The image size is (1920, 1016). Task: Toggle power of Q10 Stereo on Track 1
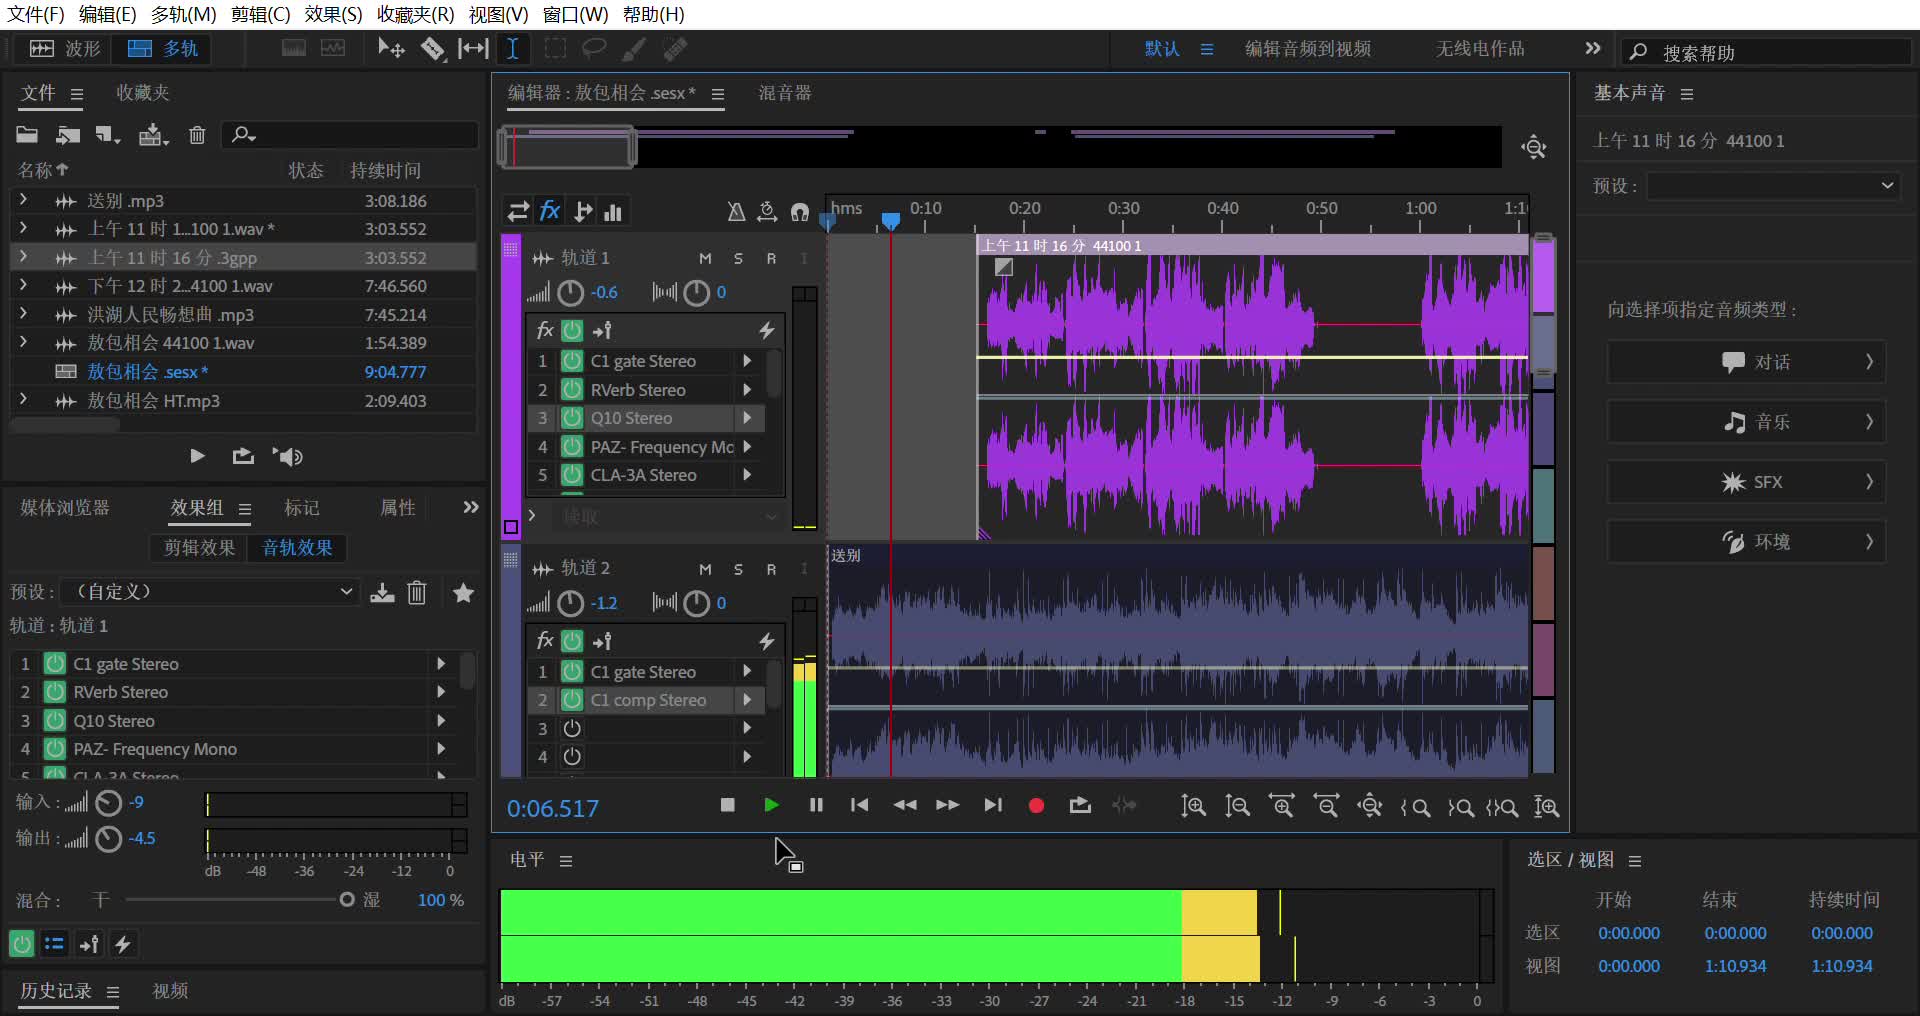coord(572,418)
